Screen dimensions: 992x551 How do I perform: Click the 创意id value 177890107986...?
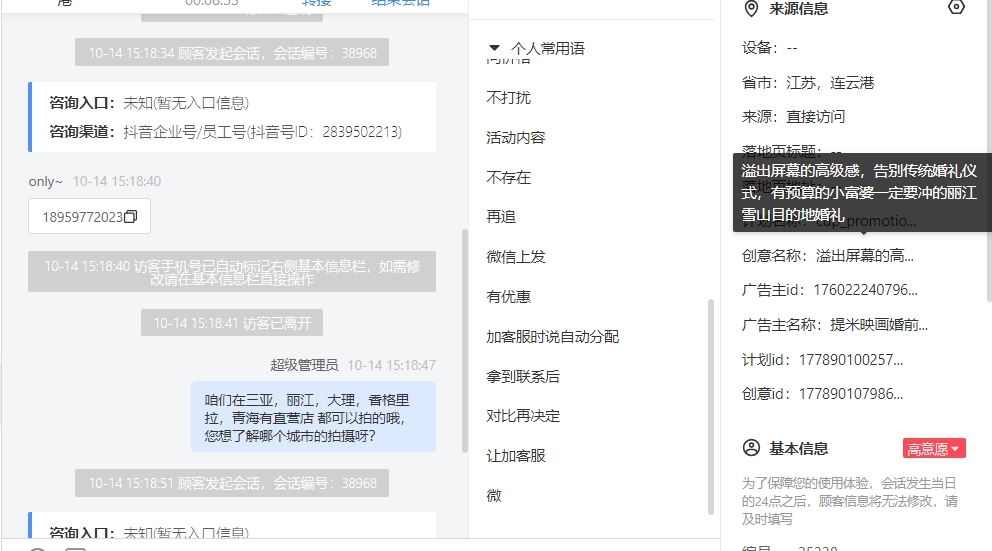[851, 393]
